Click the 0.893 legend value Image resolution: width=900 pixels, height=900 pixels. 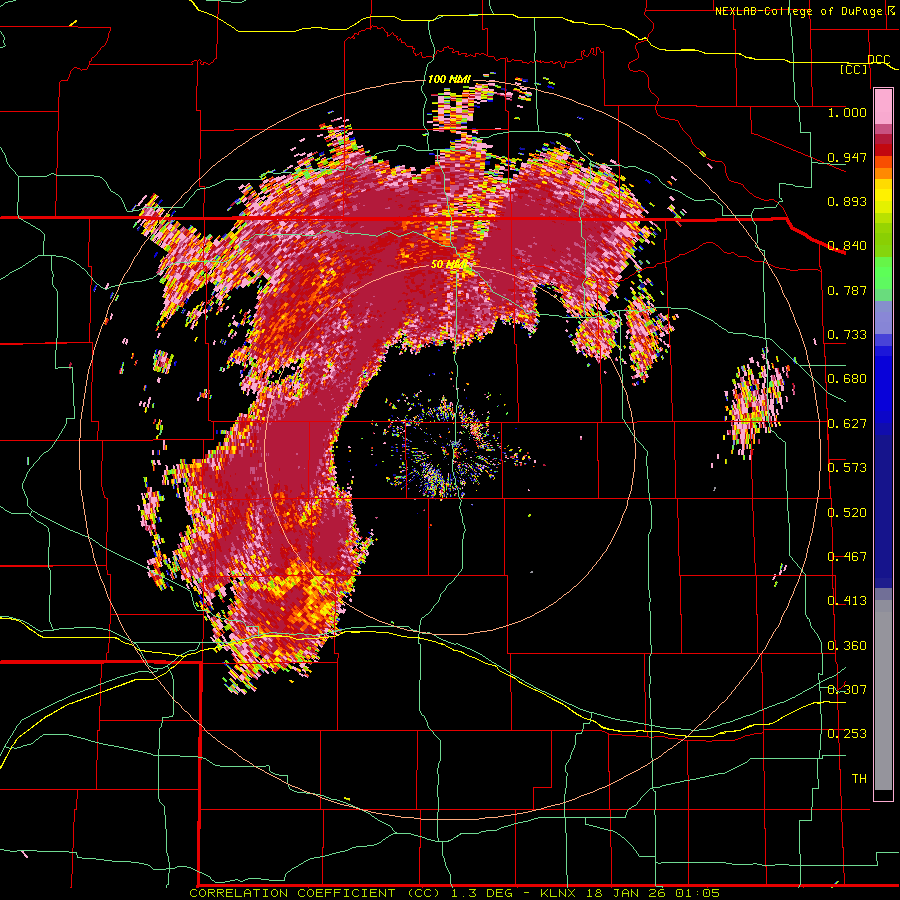click(x=847, y=201)
